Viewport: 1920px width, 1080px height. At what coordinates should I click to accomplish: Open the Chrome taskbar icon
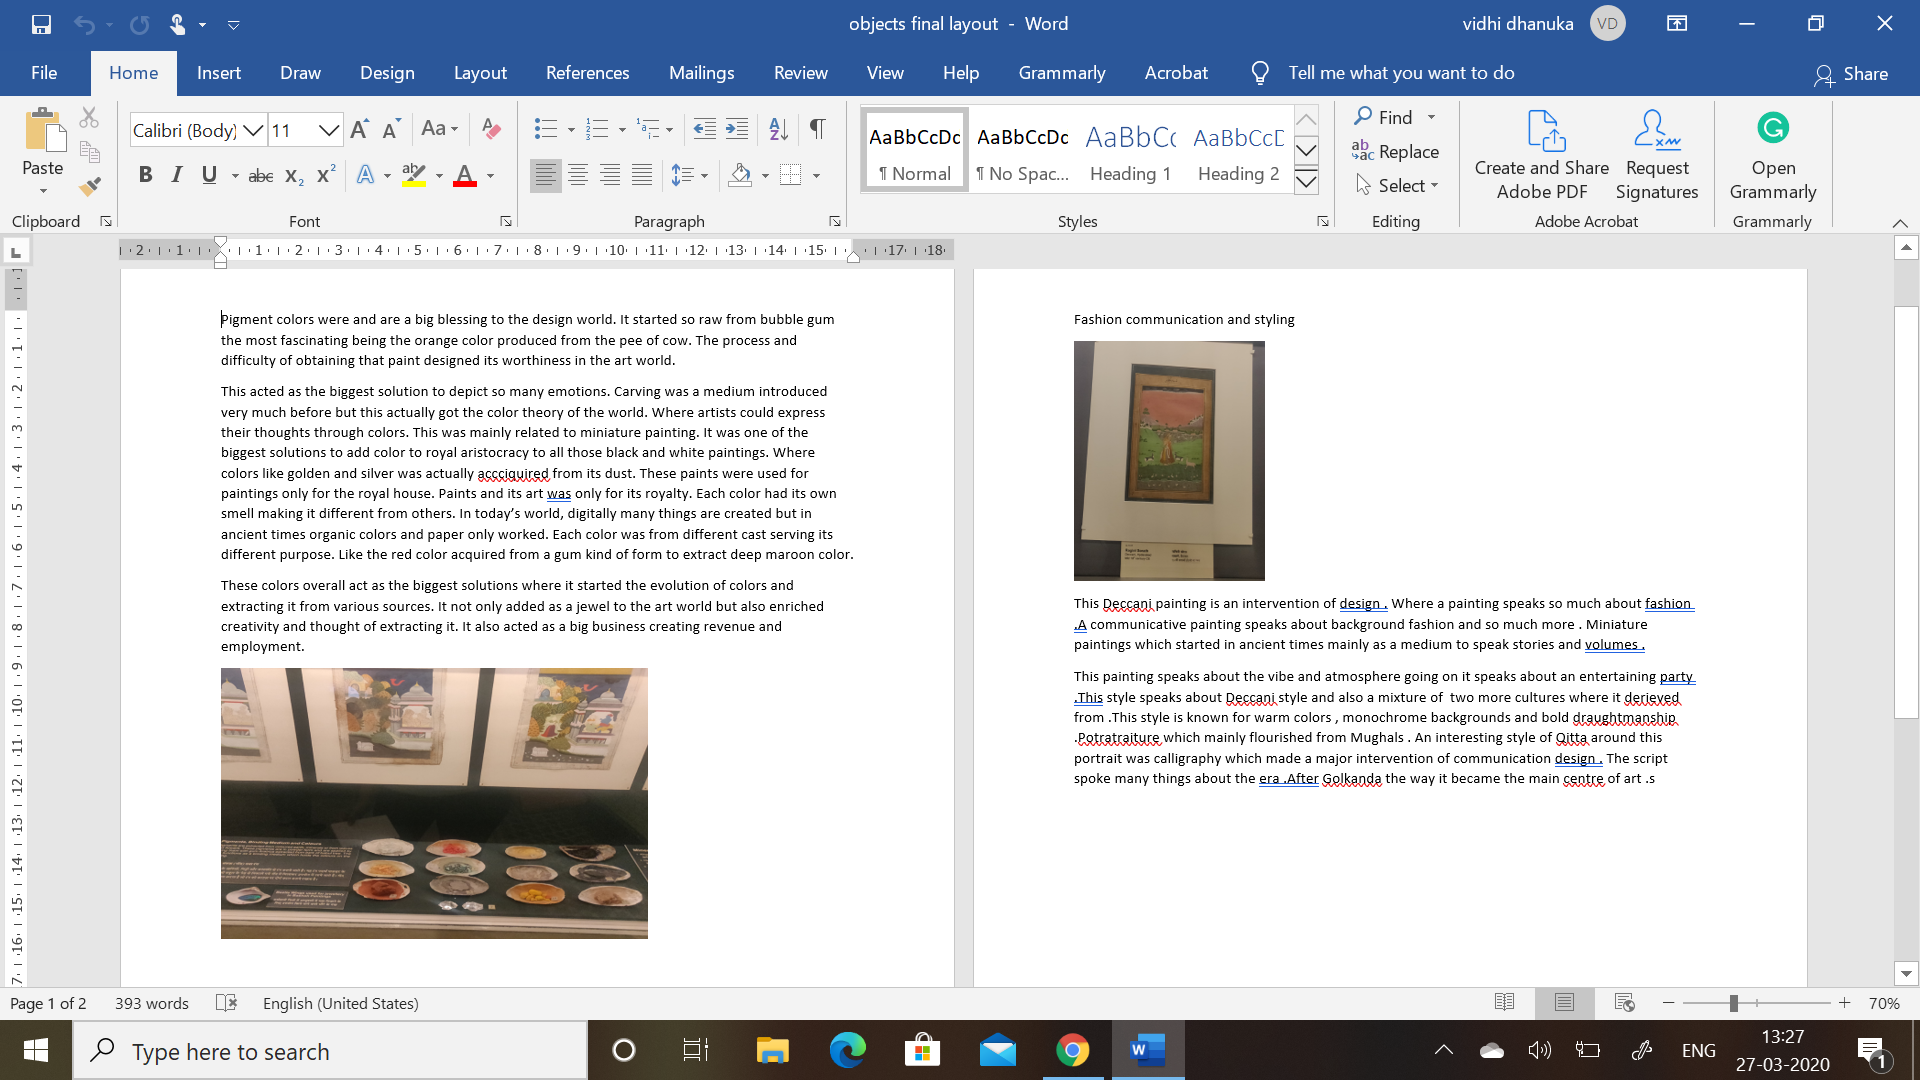1072,1051
